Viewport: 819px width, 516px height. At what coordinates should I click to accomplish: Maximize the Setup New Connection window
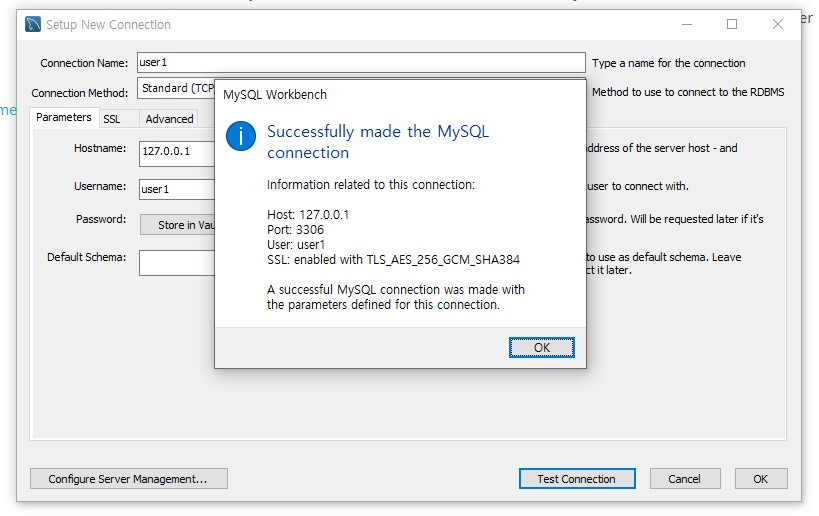732,24
